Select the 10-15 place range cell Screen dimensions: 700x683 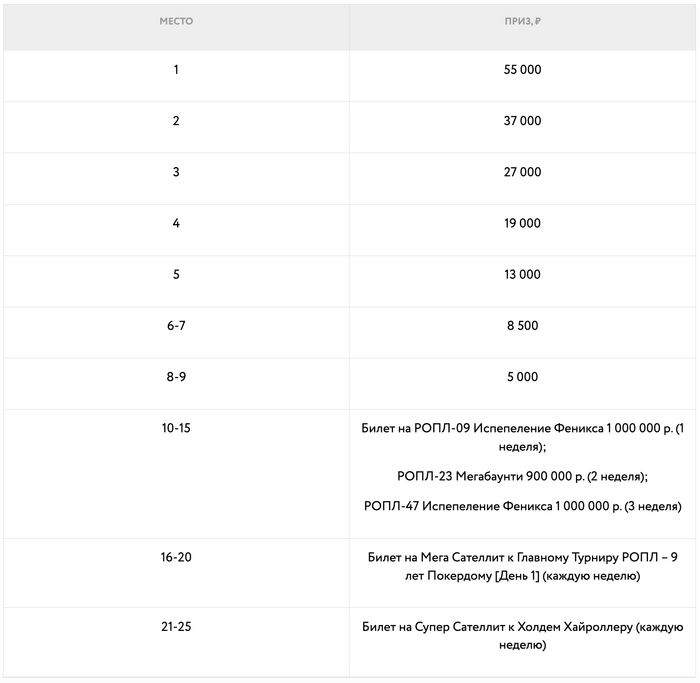(x=176, y=428)
